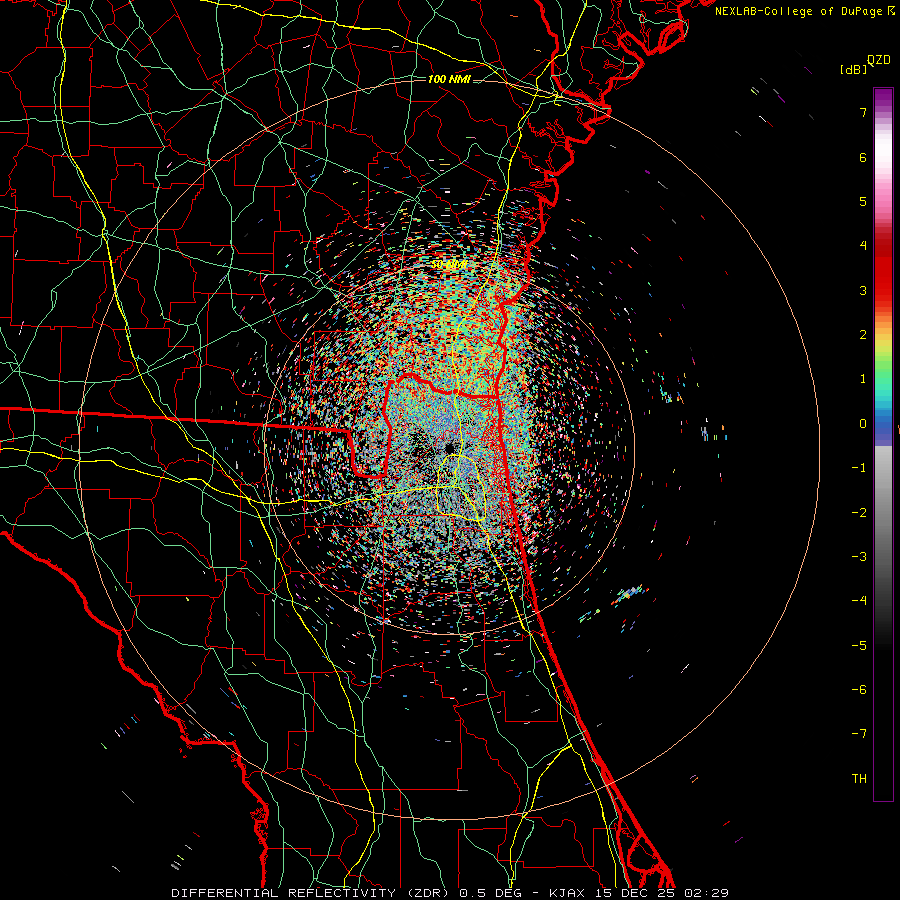This screenshot has height=900, width=900.
Task: Click the KJAX station identifier
Action: pos(567,893)
